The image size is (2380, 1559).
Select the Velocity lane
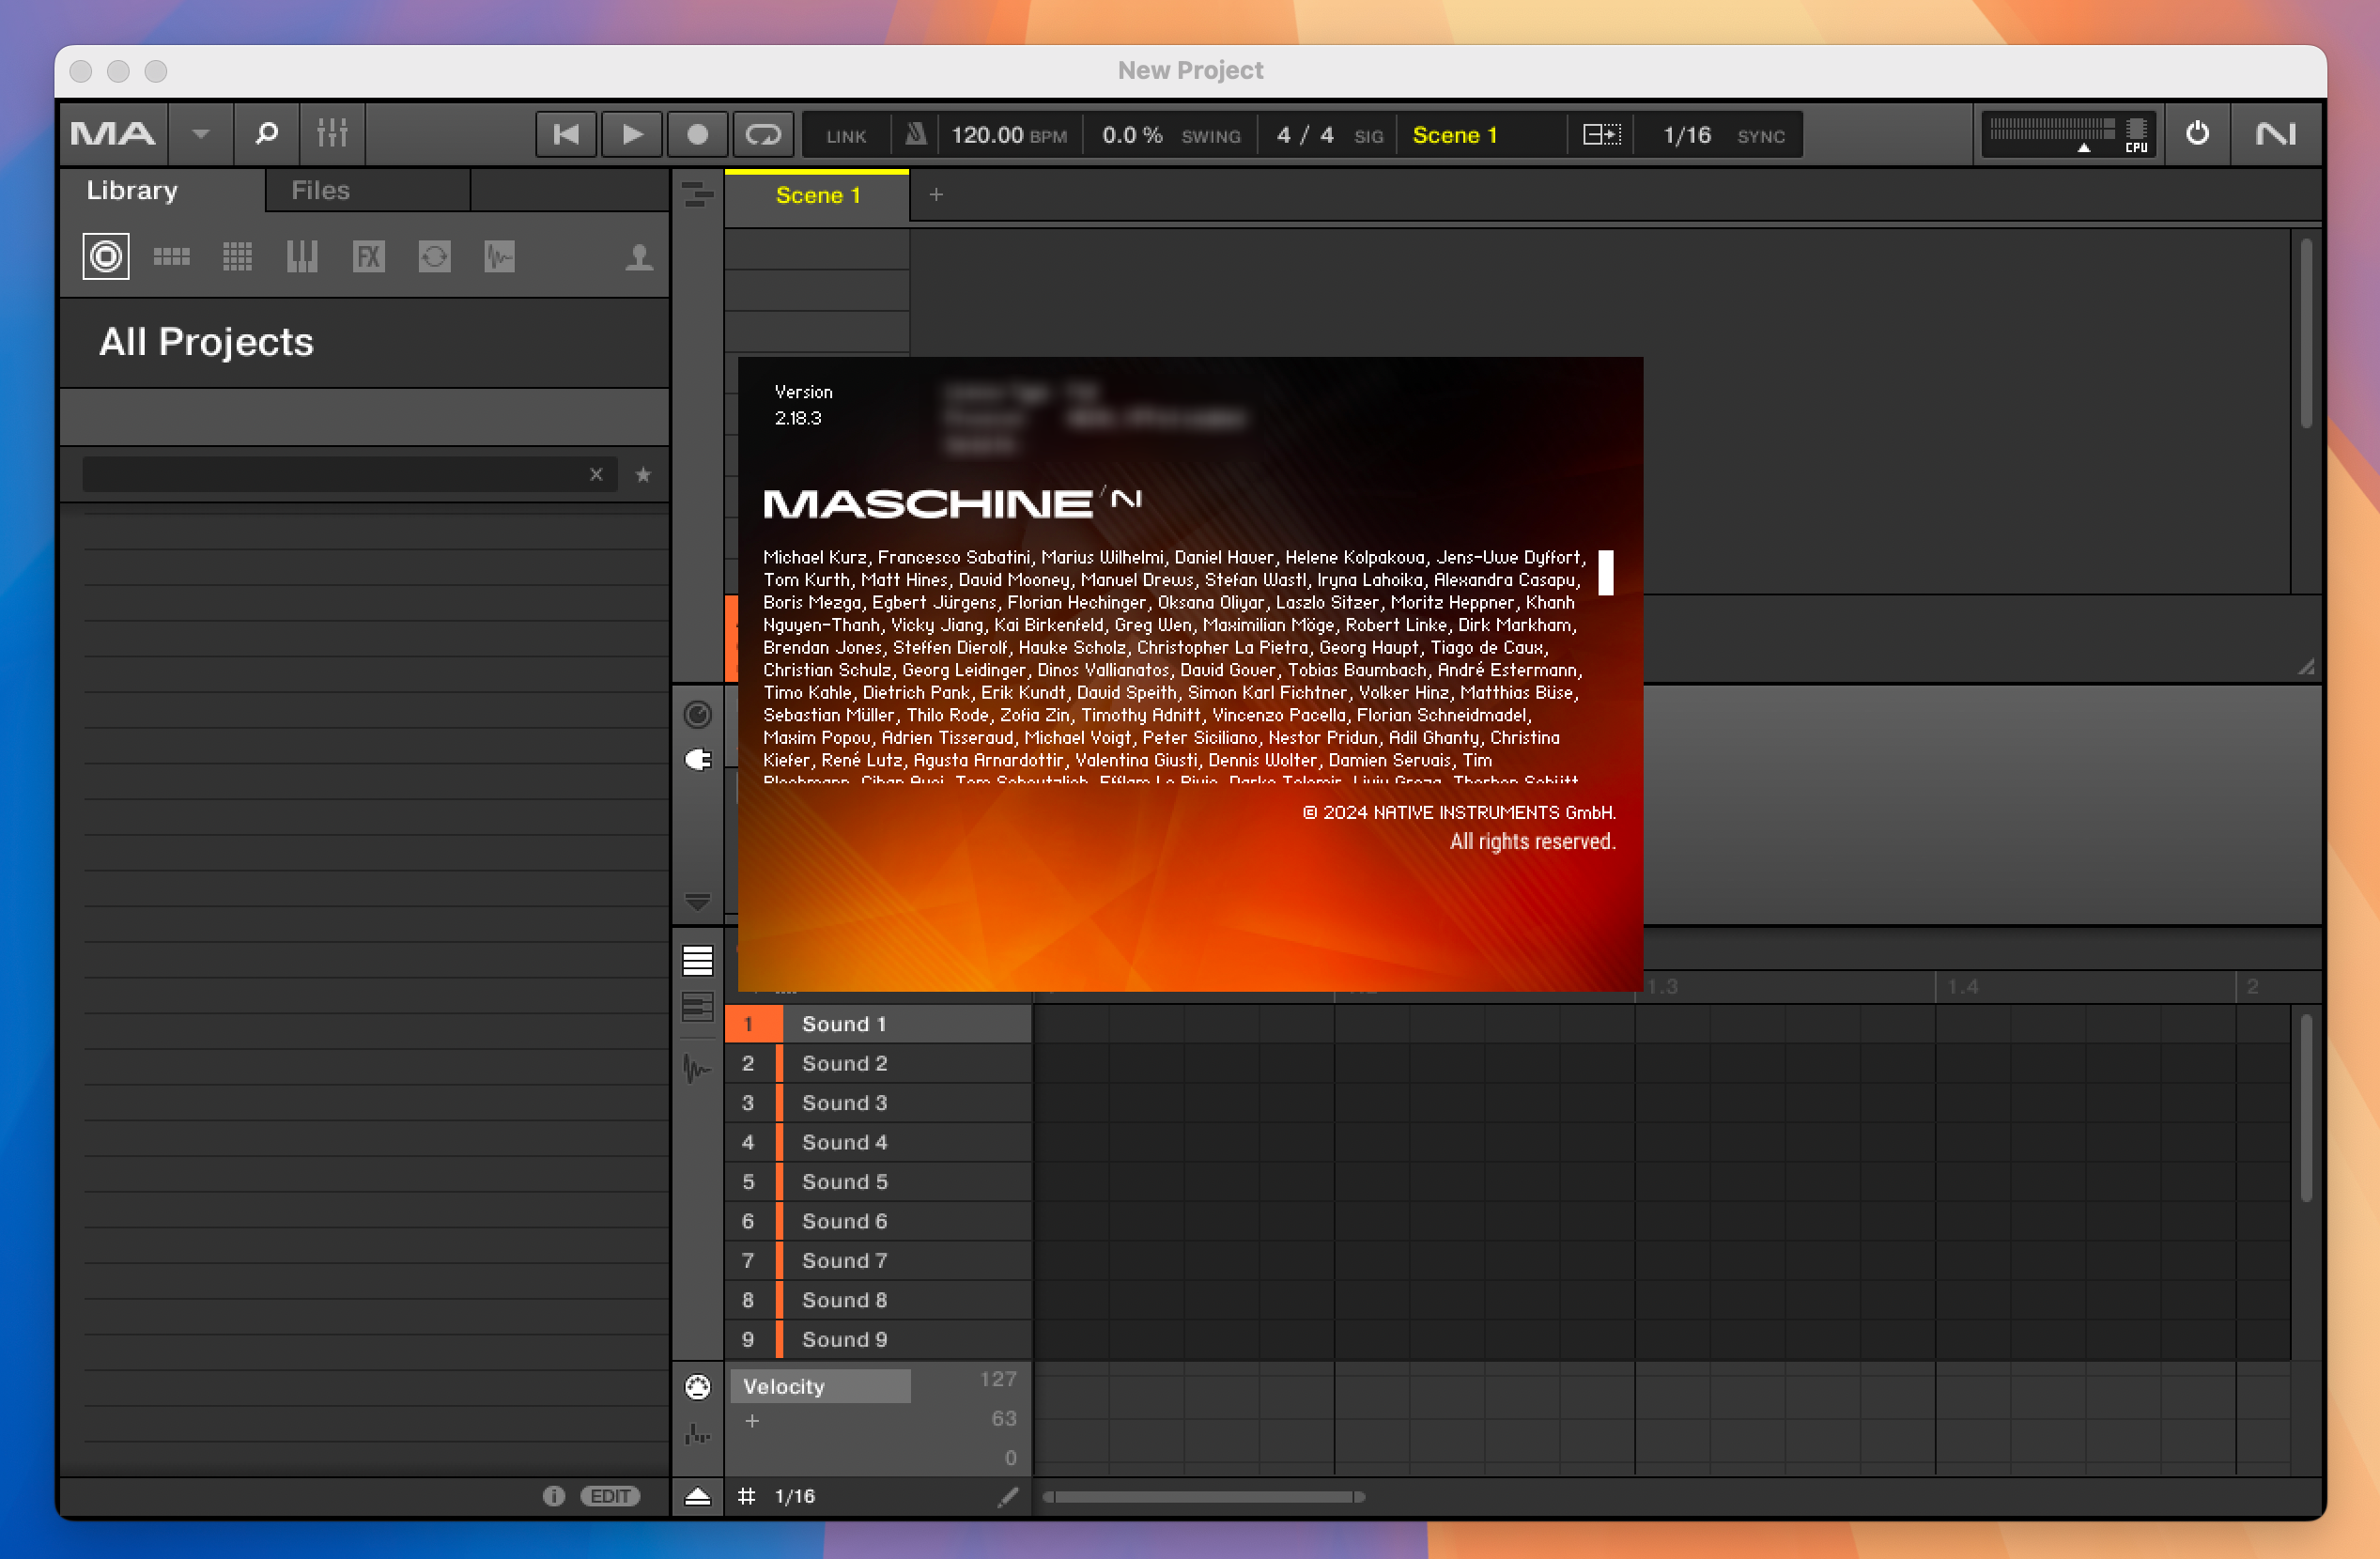[820, 1386]
